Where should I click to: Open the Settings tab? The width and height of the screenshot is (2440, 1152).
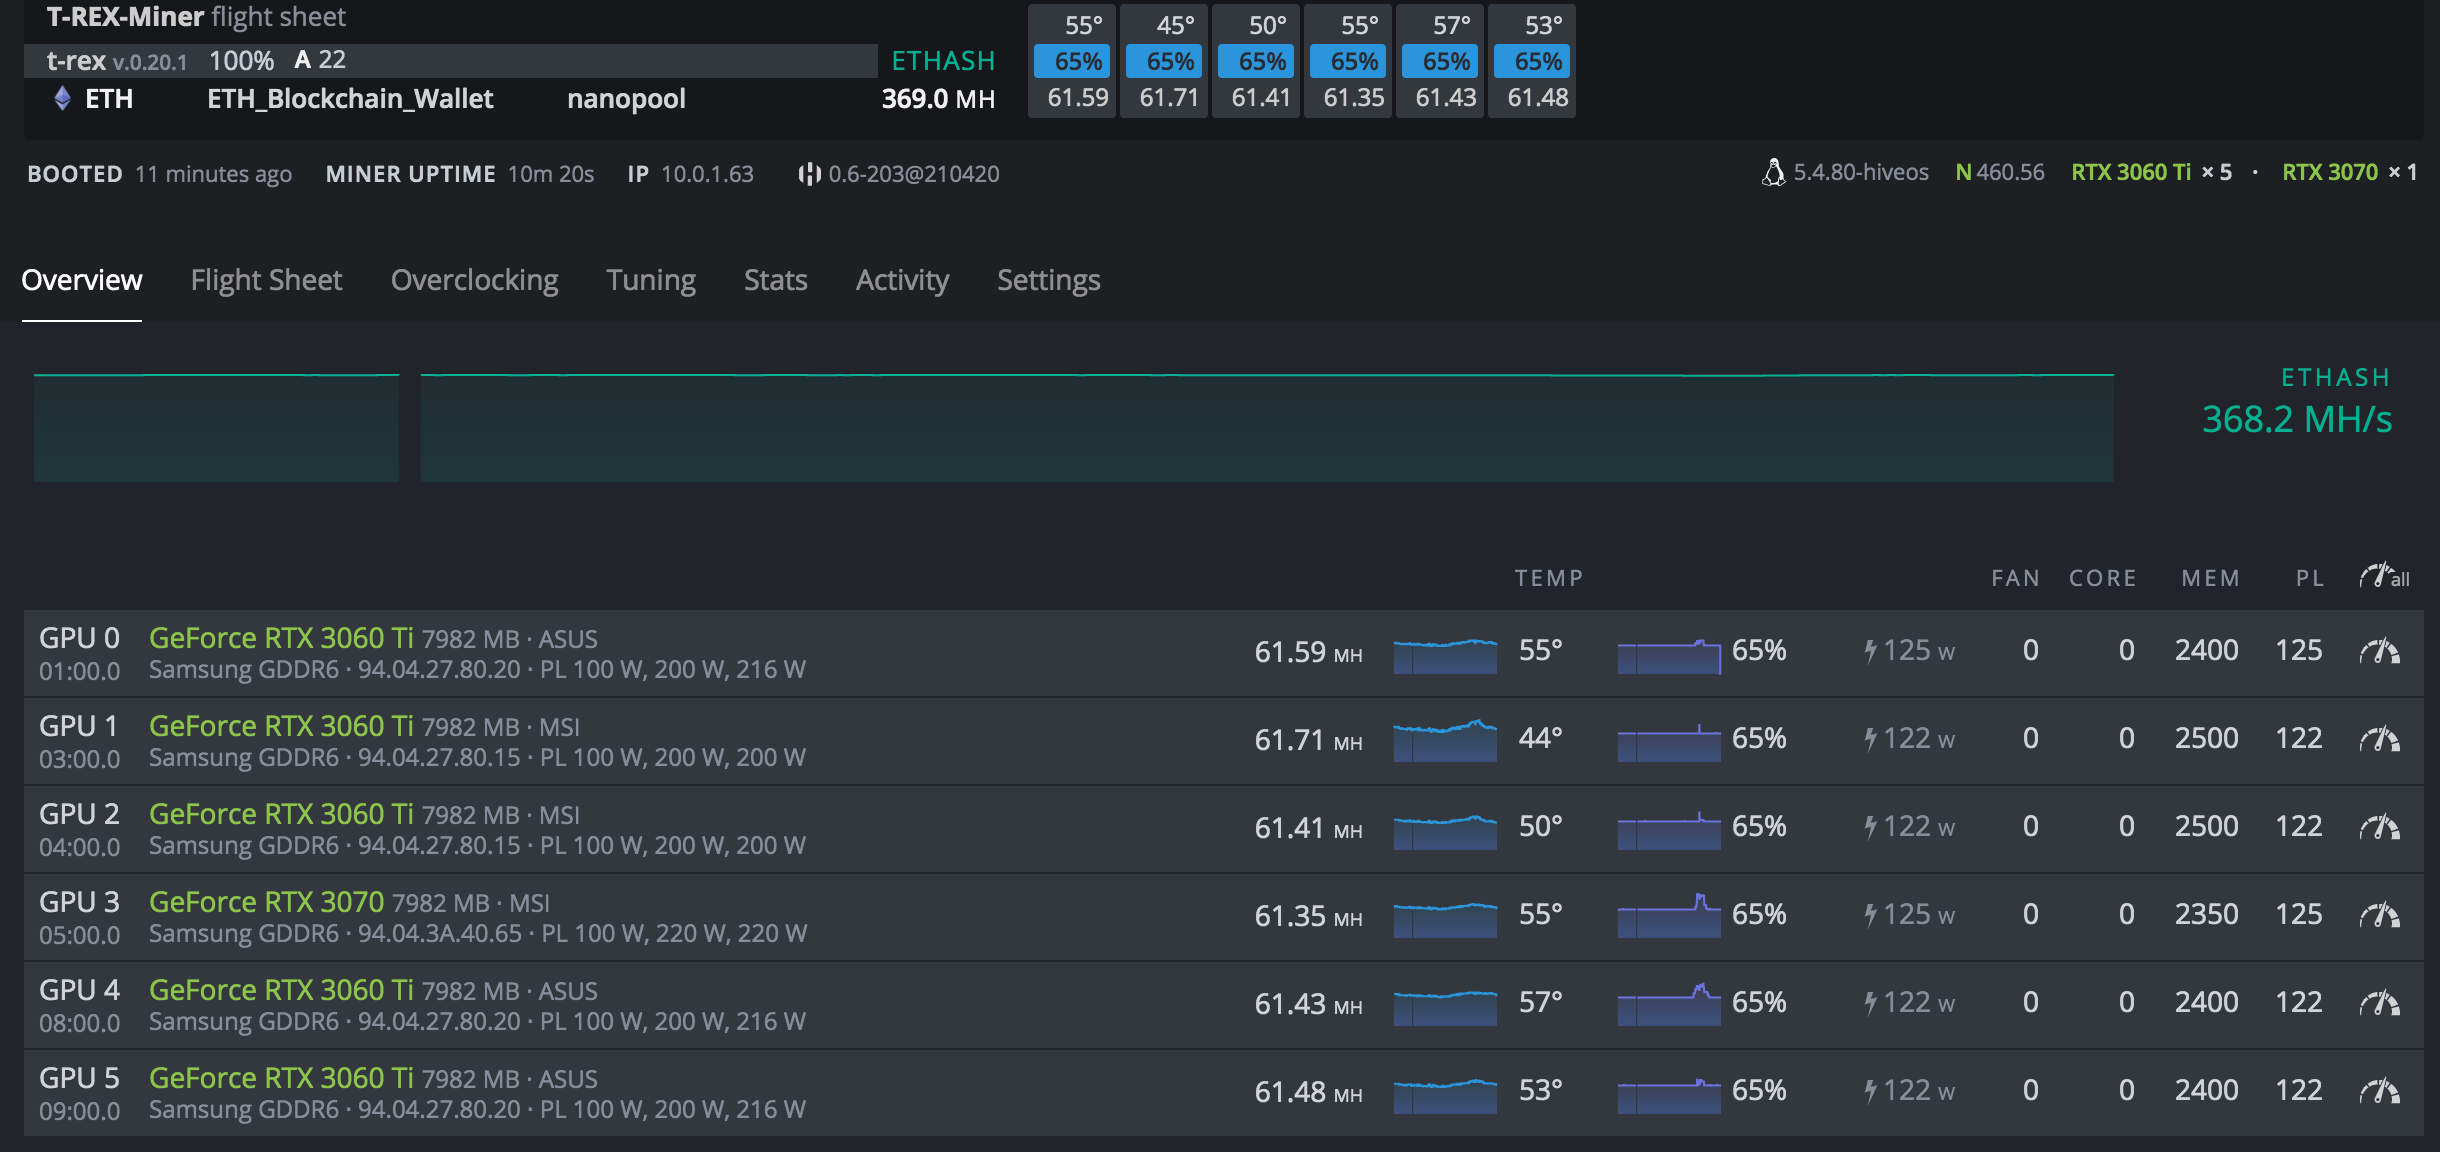1048,280
